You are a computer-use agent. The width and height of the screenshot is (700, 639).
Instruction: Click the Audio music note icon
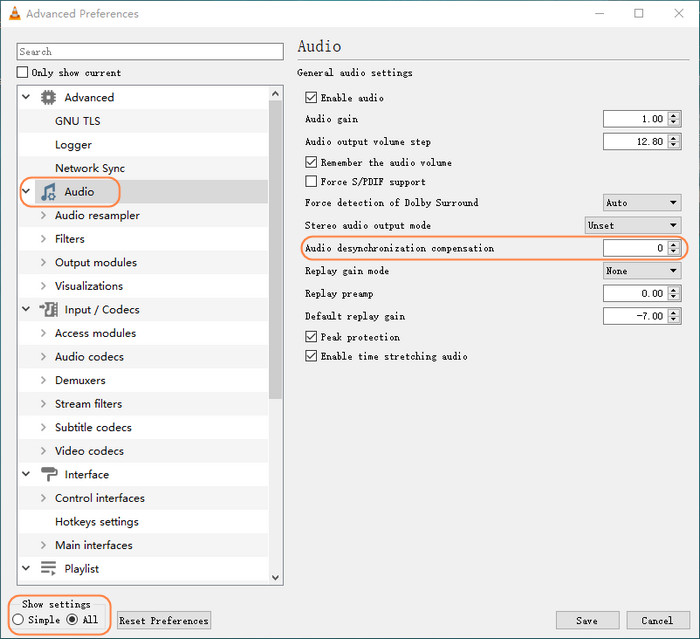(x=48, y=192)
